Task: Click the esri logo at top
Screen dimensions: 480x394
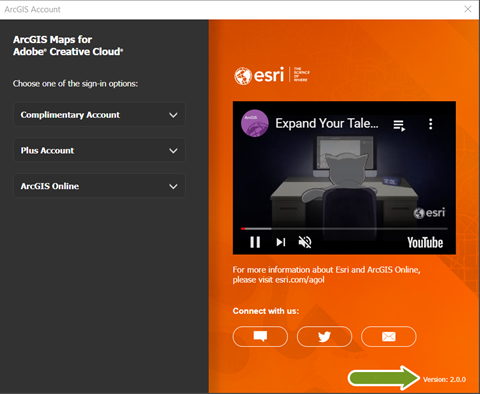Action: 272,75
